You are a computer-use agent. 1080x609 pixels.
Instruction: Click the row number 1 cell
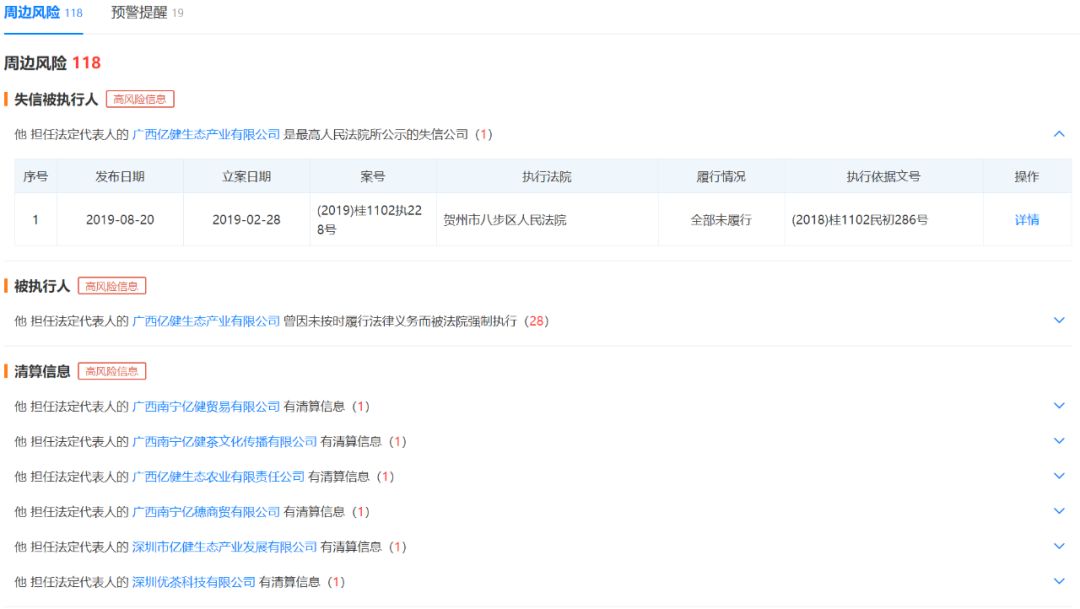[36, 220]
